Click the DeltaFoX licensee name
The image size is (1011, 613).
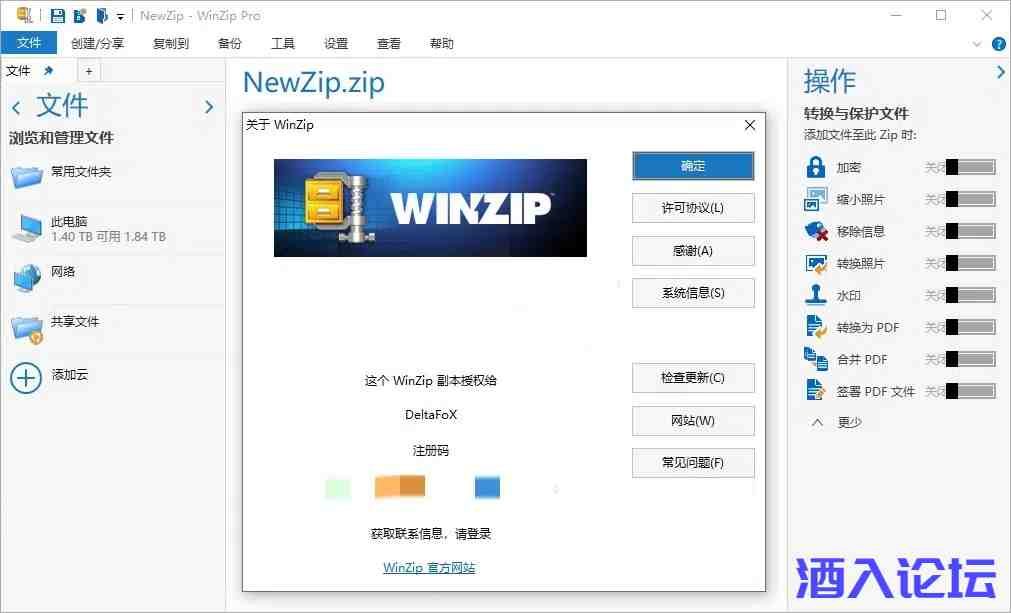click(x=431, y=415)
